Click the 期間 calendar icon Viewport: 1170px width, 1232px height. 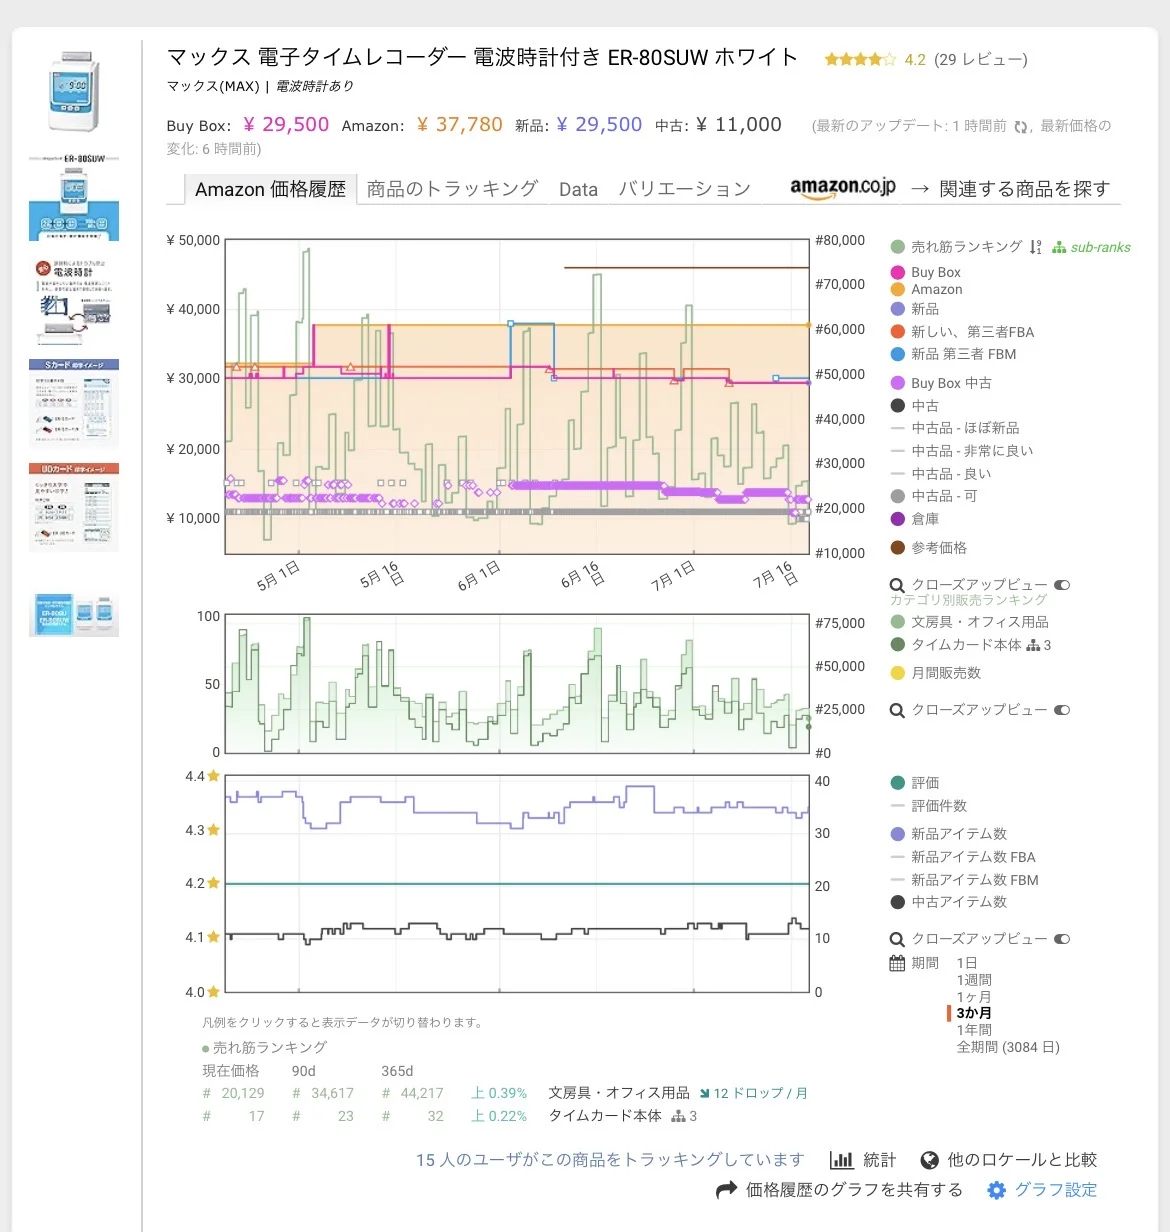point(897,963)
